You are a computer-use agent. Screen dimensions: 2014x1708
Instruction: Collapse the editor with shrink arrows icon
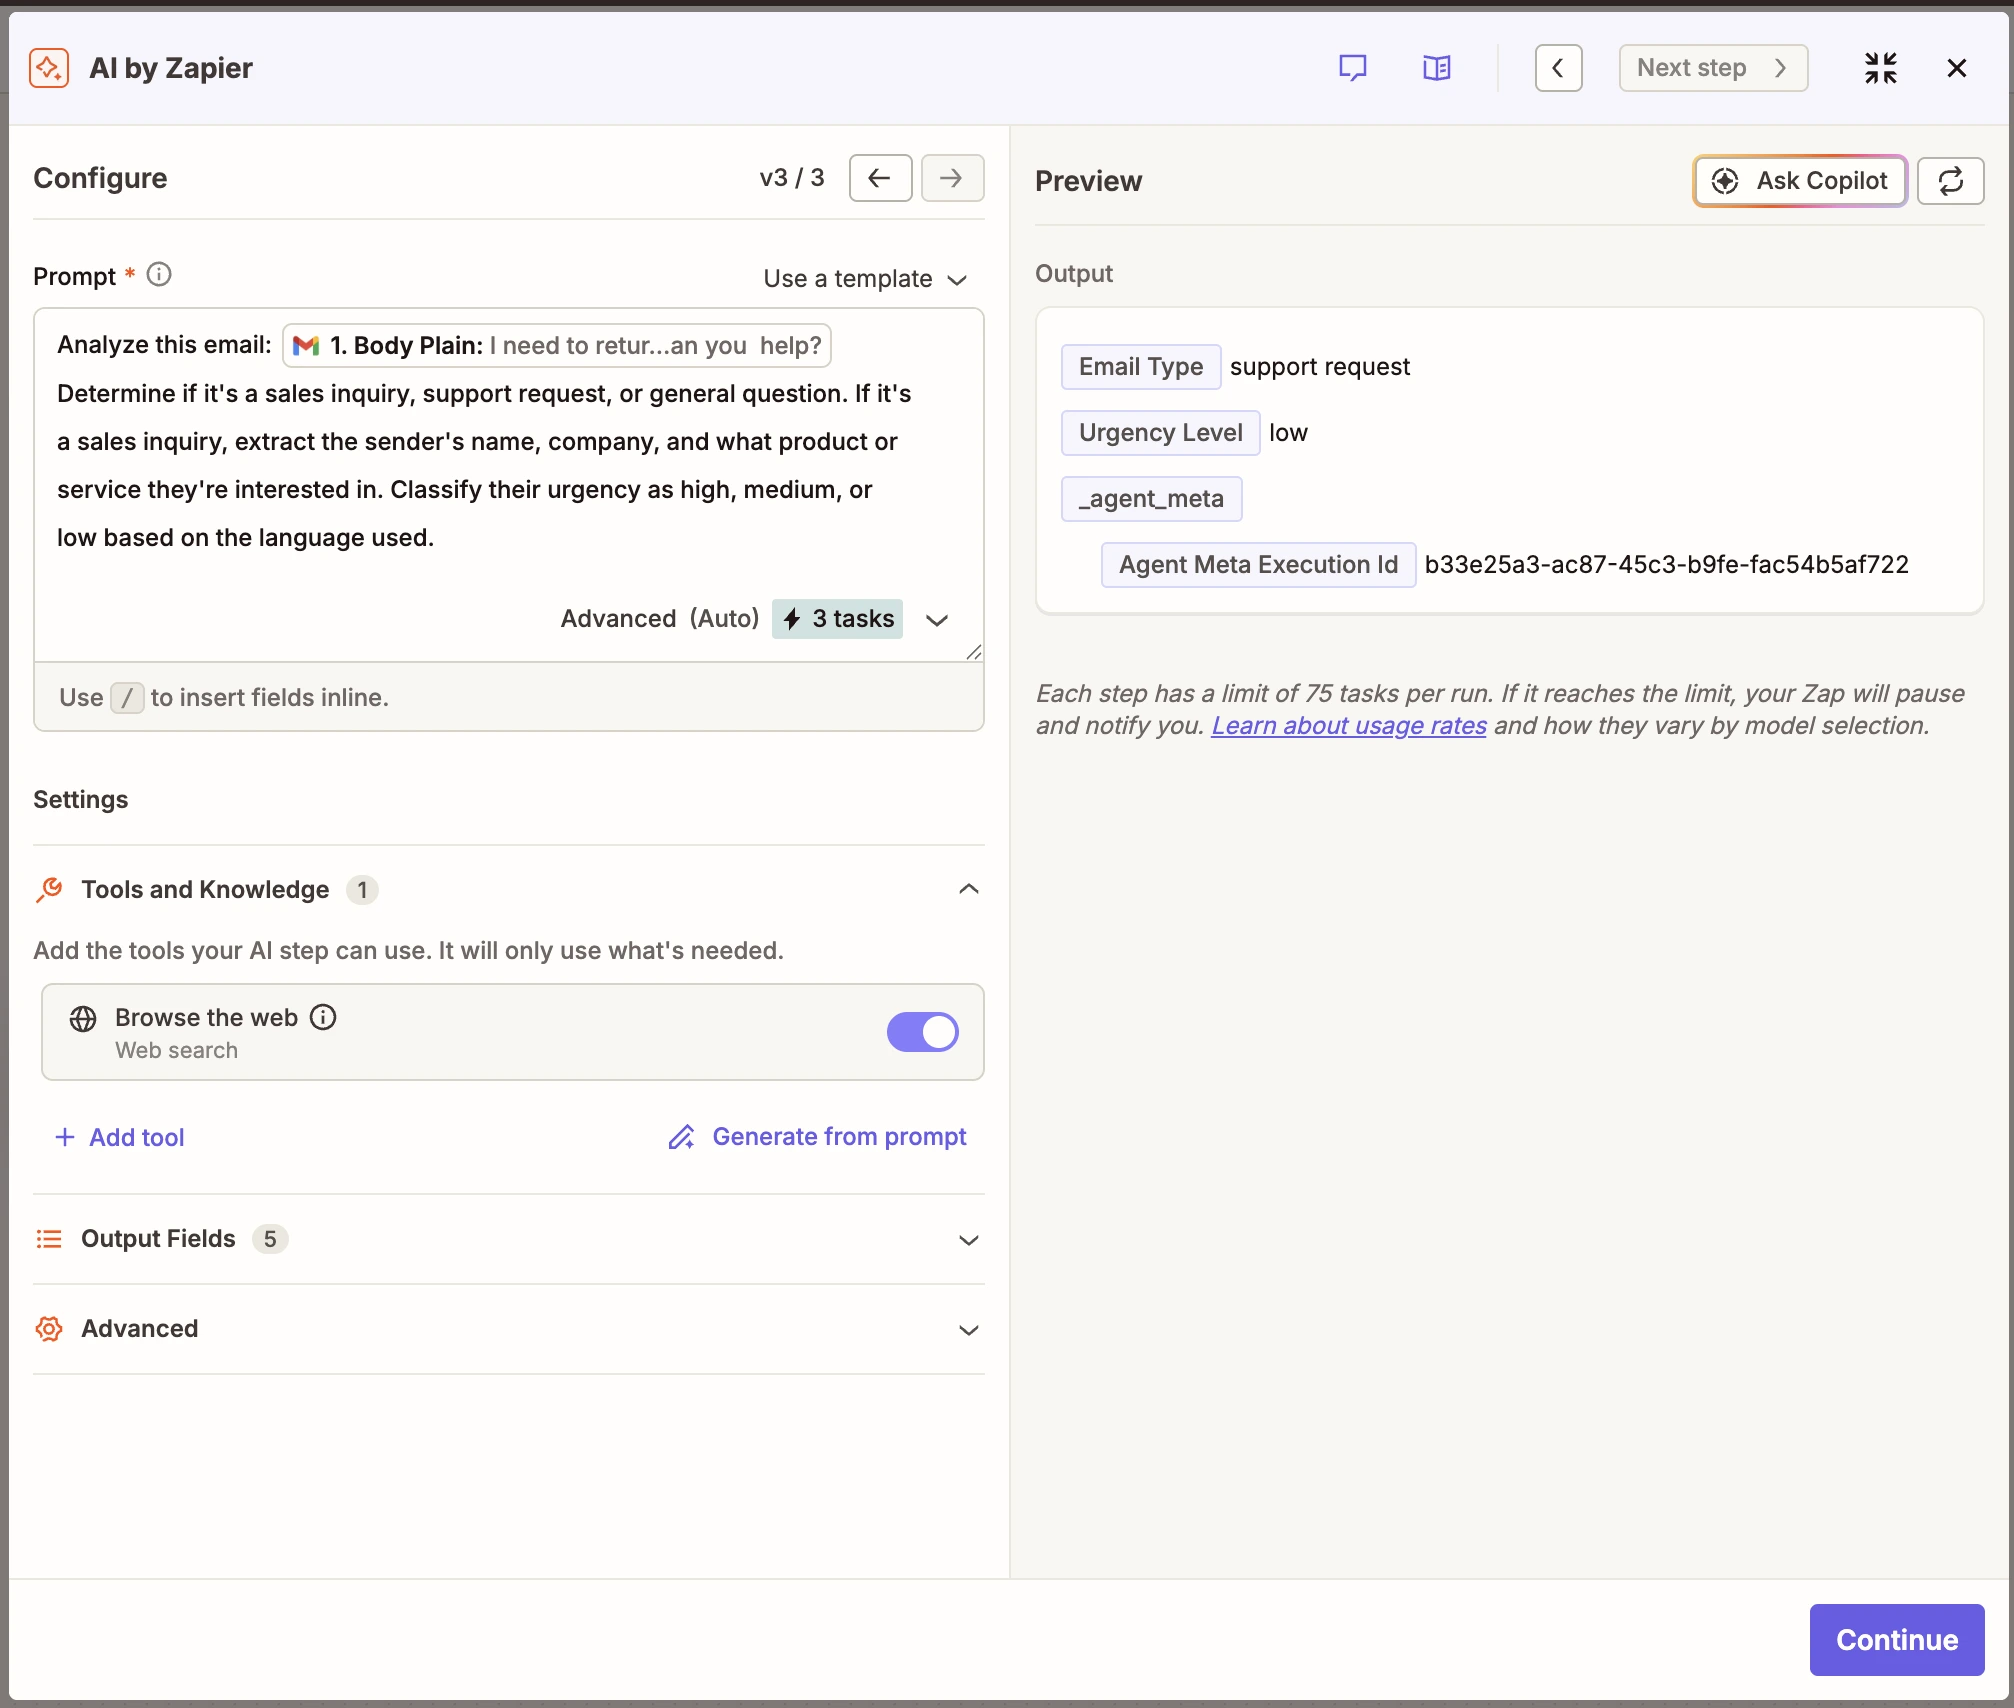1880,68
